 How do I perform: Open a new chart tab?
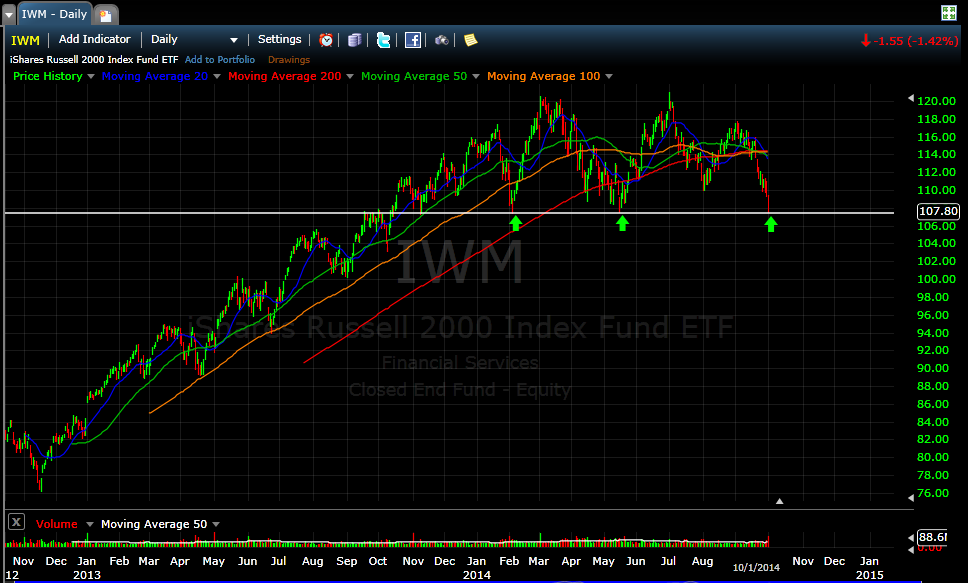[x=106, y=15]
